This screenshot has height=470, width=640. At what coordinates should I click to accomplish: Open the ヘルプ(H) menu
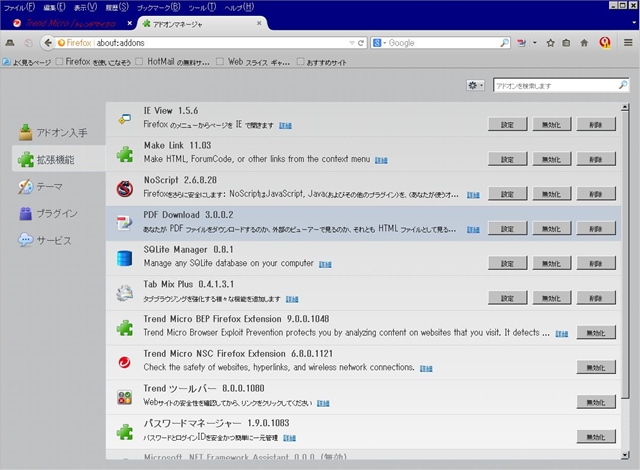[x=239, y=7]
